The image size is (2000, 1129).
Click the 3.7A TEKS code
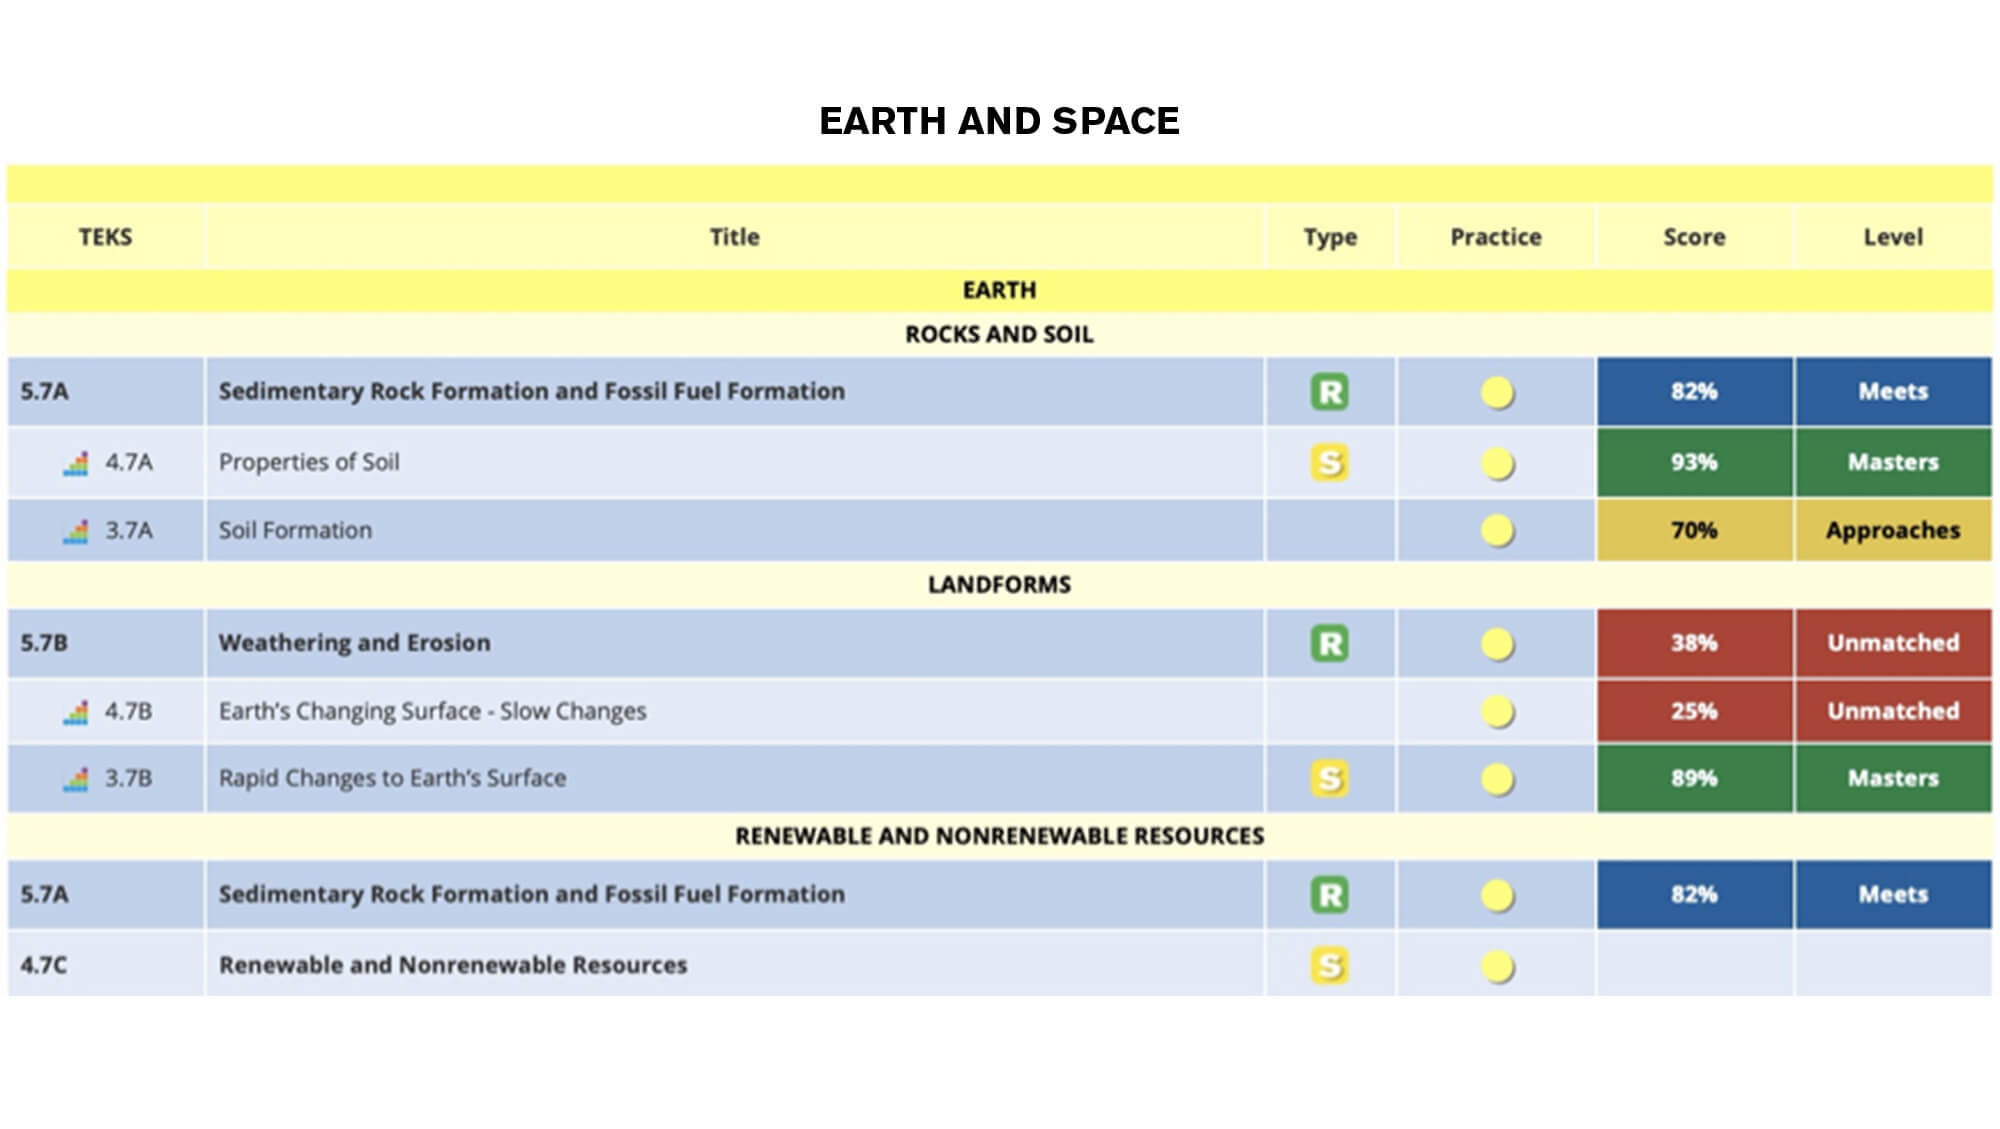129,530
